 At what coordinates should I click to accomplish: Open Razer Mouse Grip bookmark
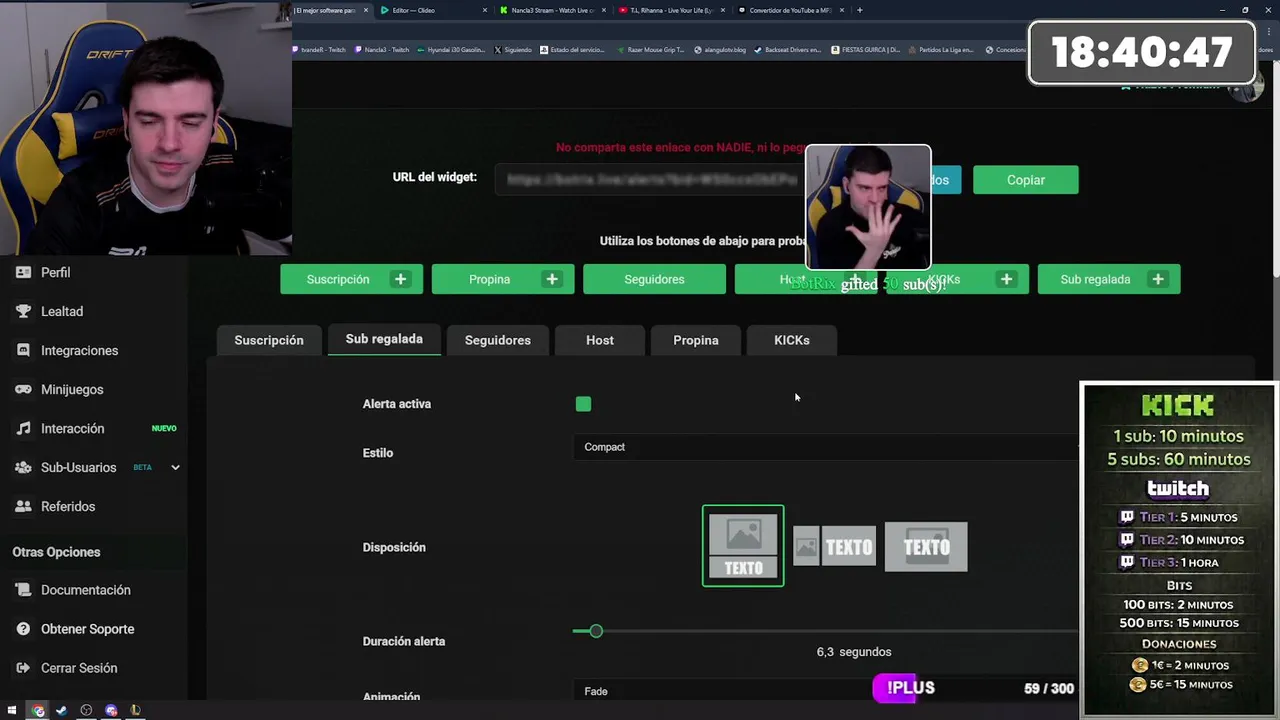pos(651,49)
